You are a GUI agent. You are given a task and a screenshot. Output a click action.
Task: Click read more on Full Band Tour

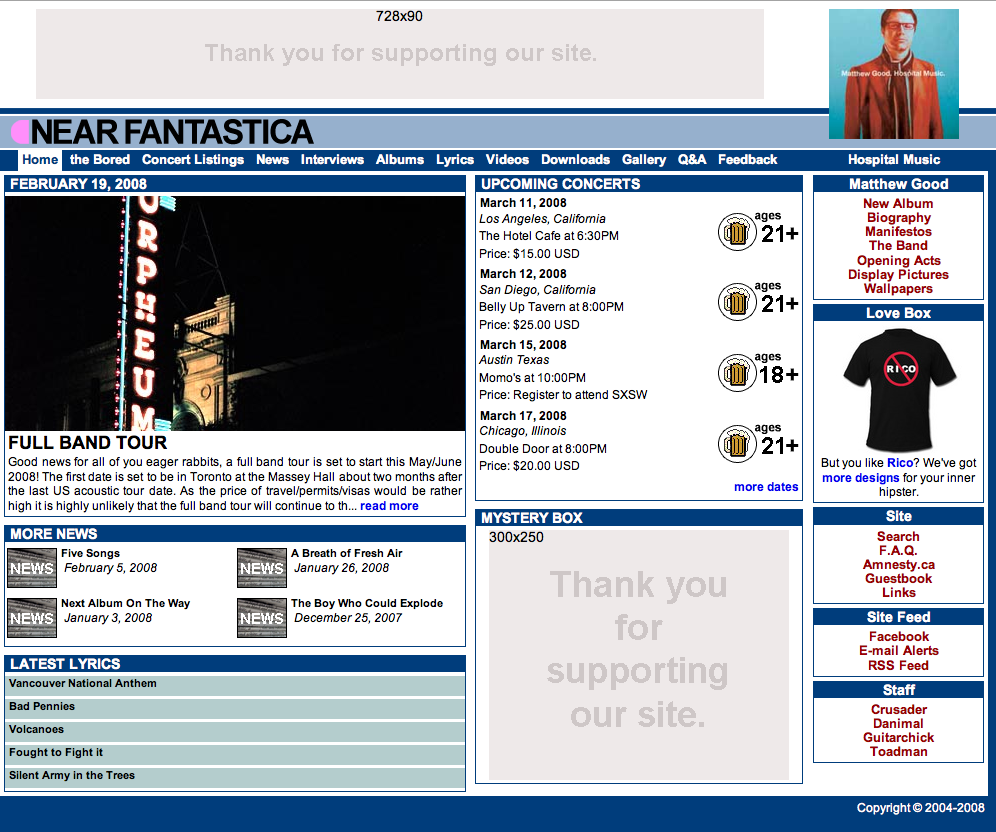[389, 506]
